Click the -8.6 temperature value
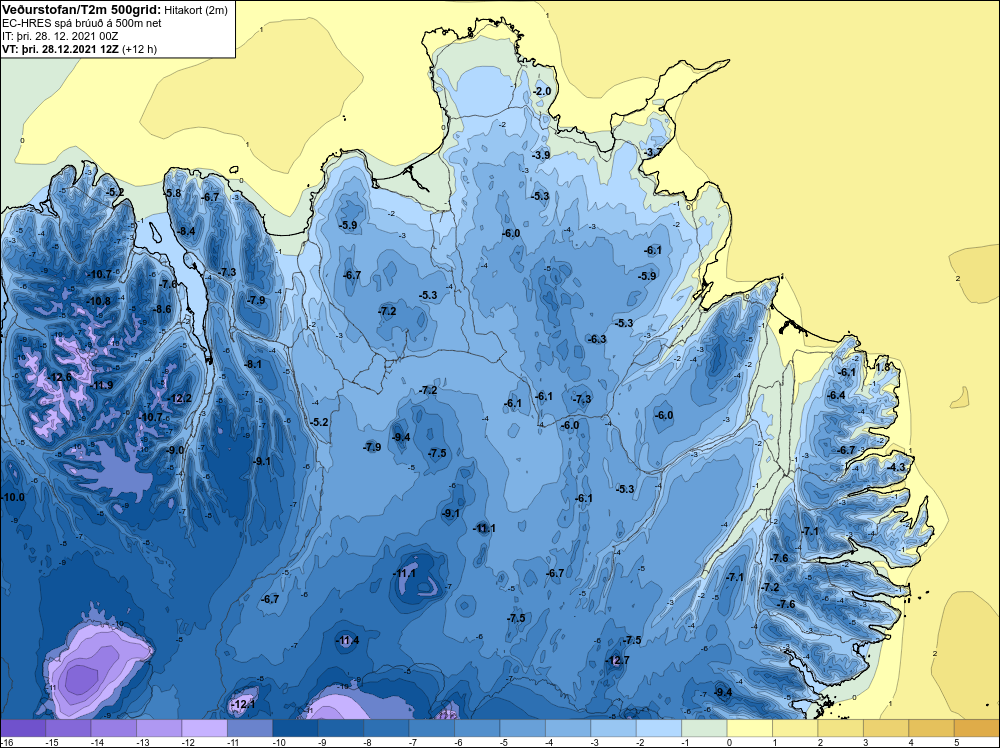 (162, 309)
